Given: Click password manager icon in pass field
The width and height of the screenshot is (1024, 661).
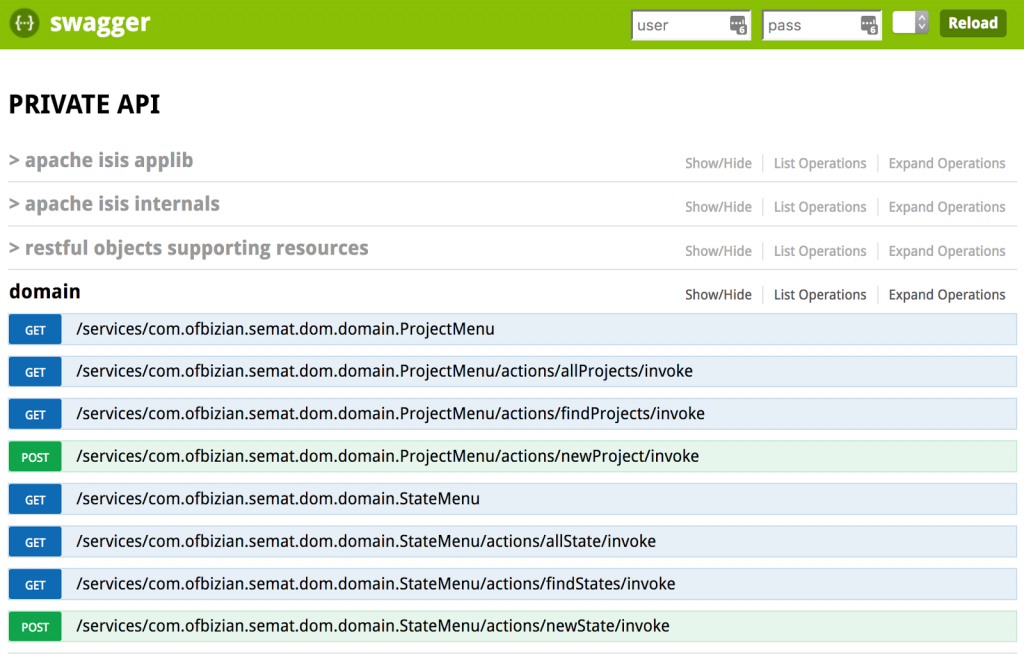Looking at the screenshot, I should [x=869, y=25].
